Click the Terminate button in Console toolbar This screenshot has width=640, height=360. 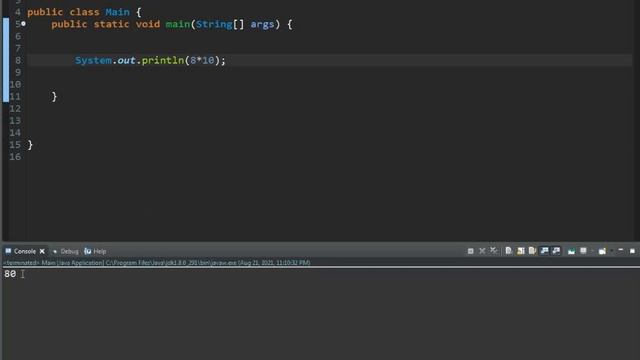coord(471,251)
